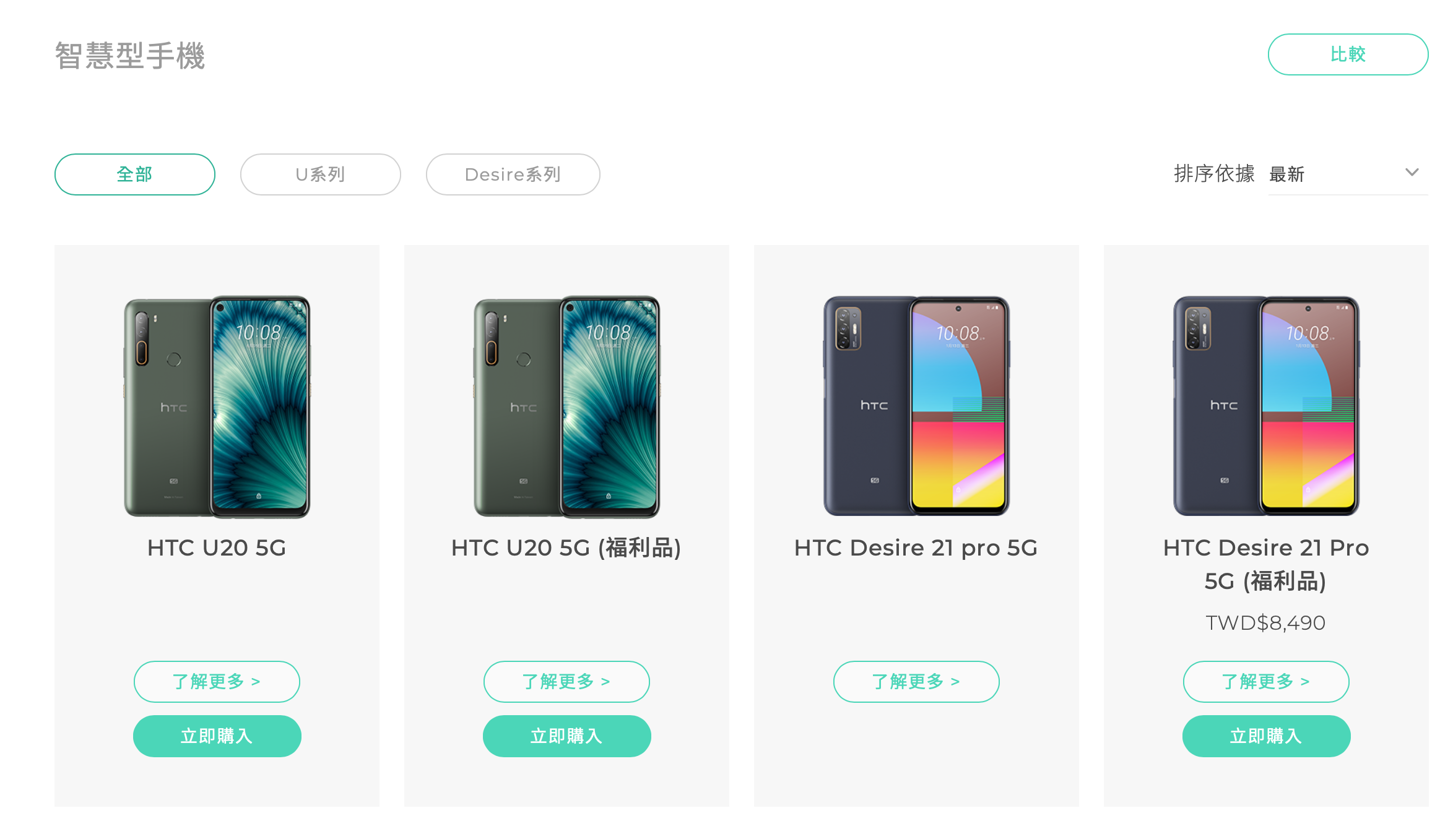Filter by Desire系列 tab
Viewport: 1440px width, 829px height.
coord(513,174)
